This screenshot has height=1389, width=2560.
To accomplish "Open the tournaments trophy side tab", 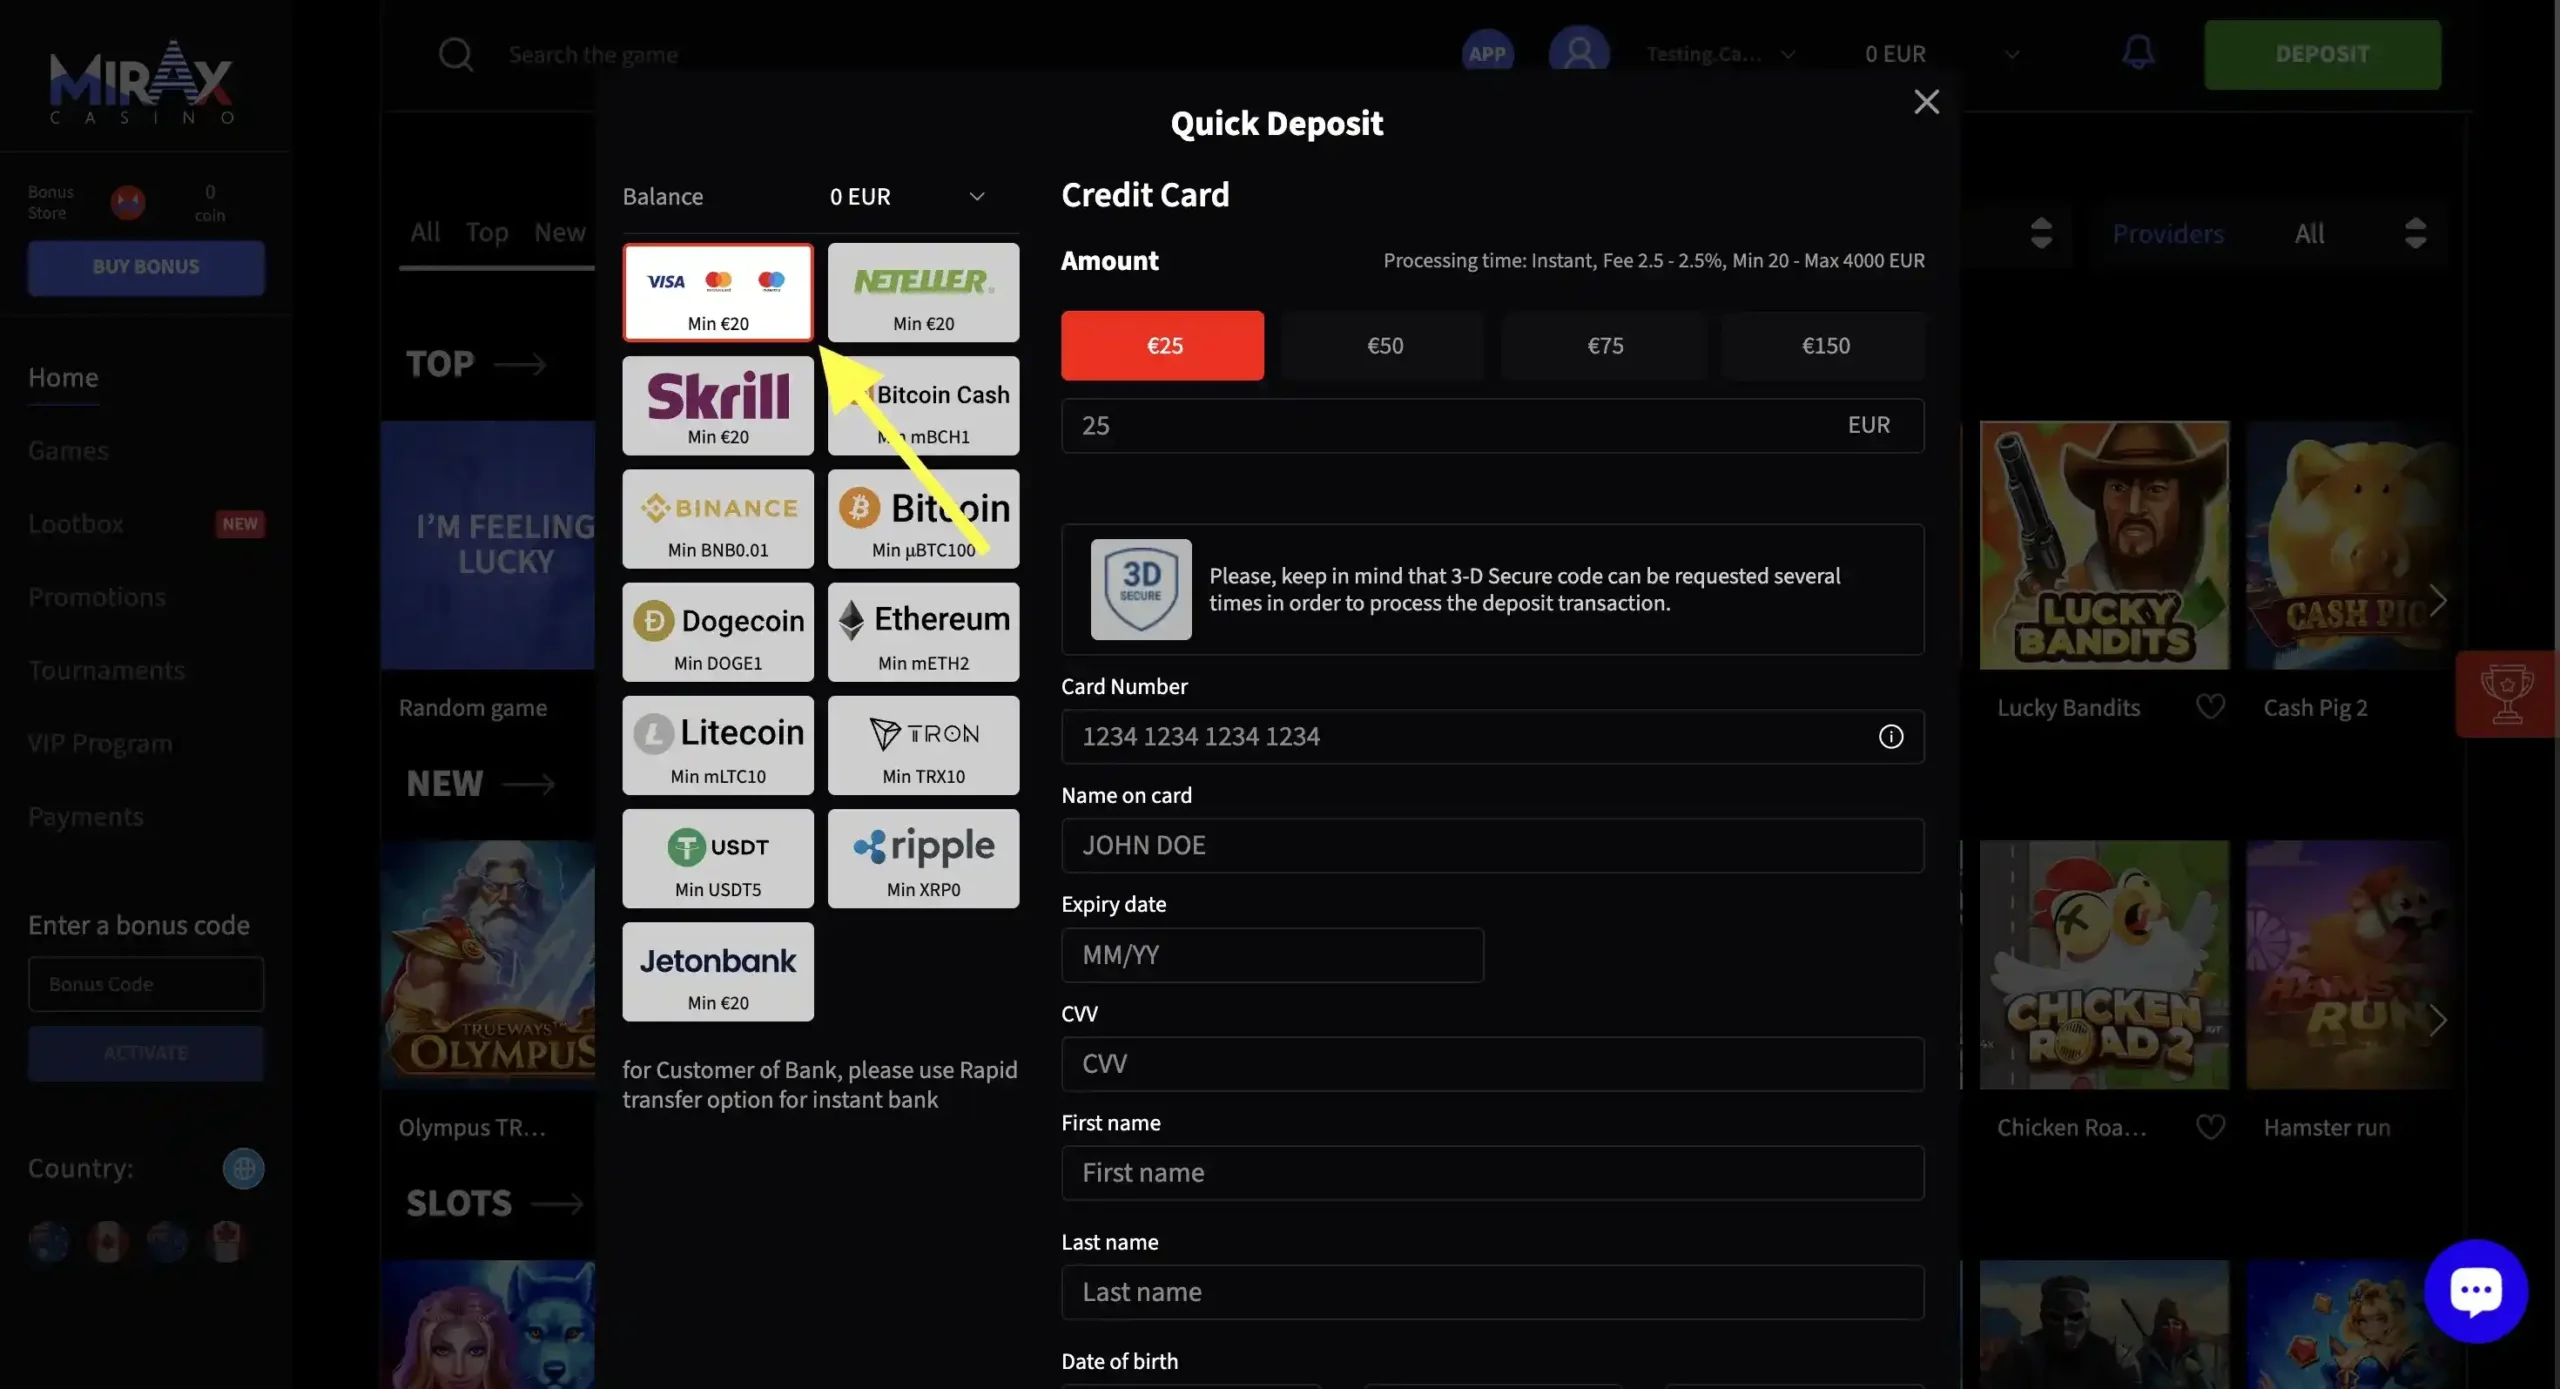I will (x=2506, y=694).
